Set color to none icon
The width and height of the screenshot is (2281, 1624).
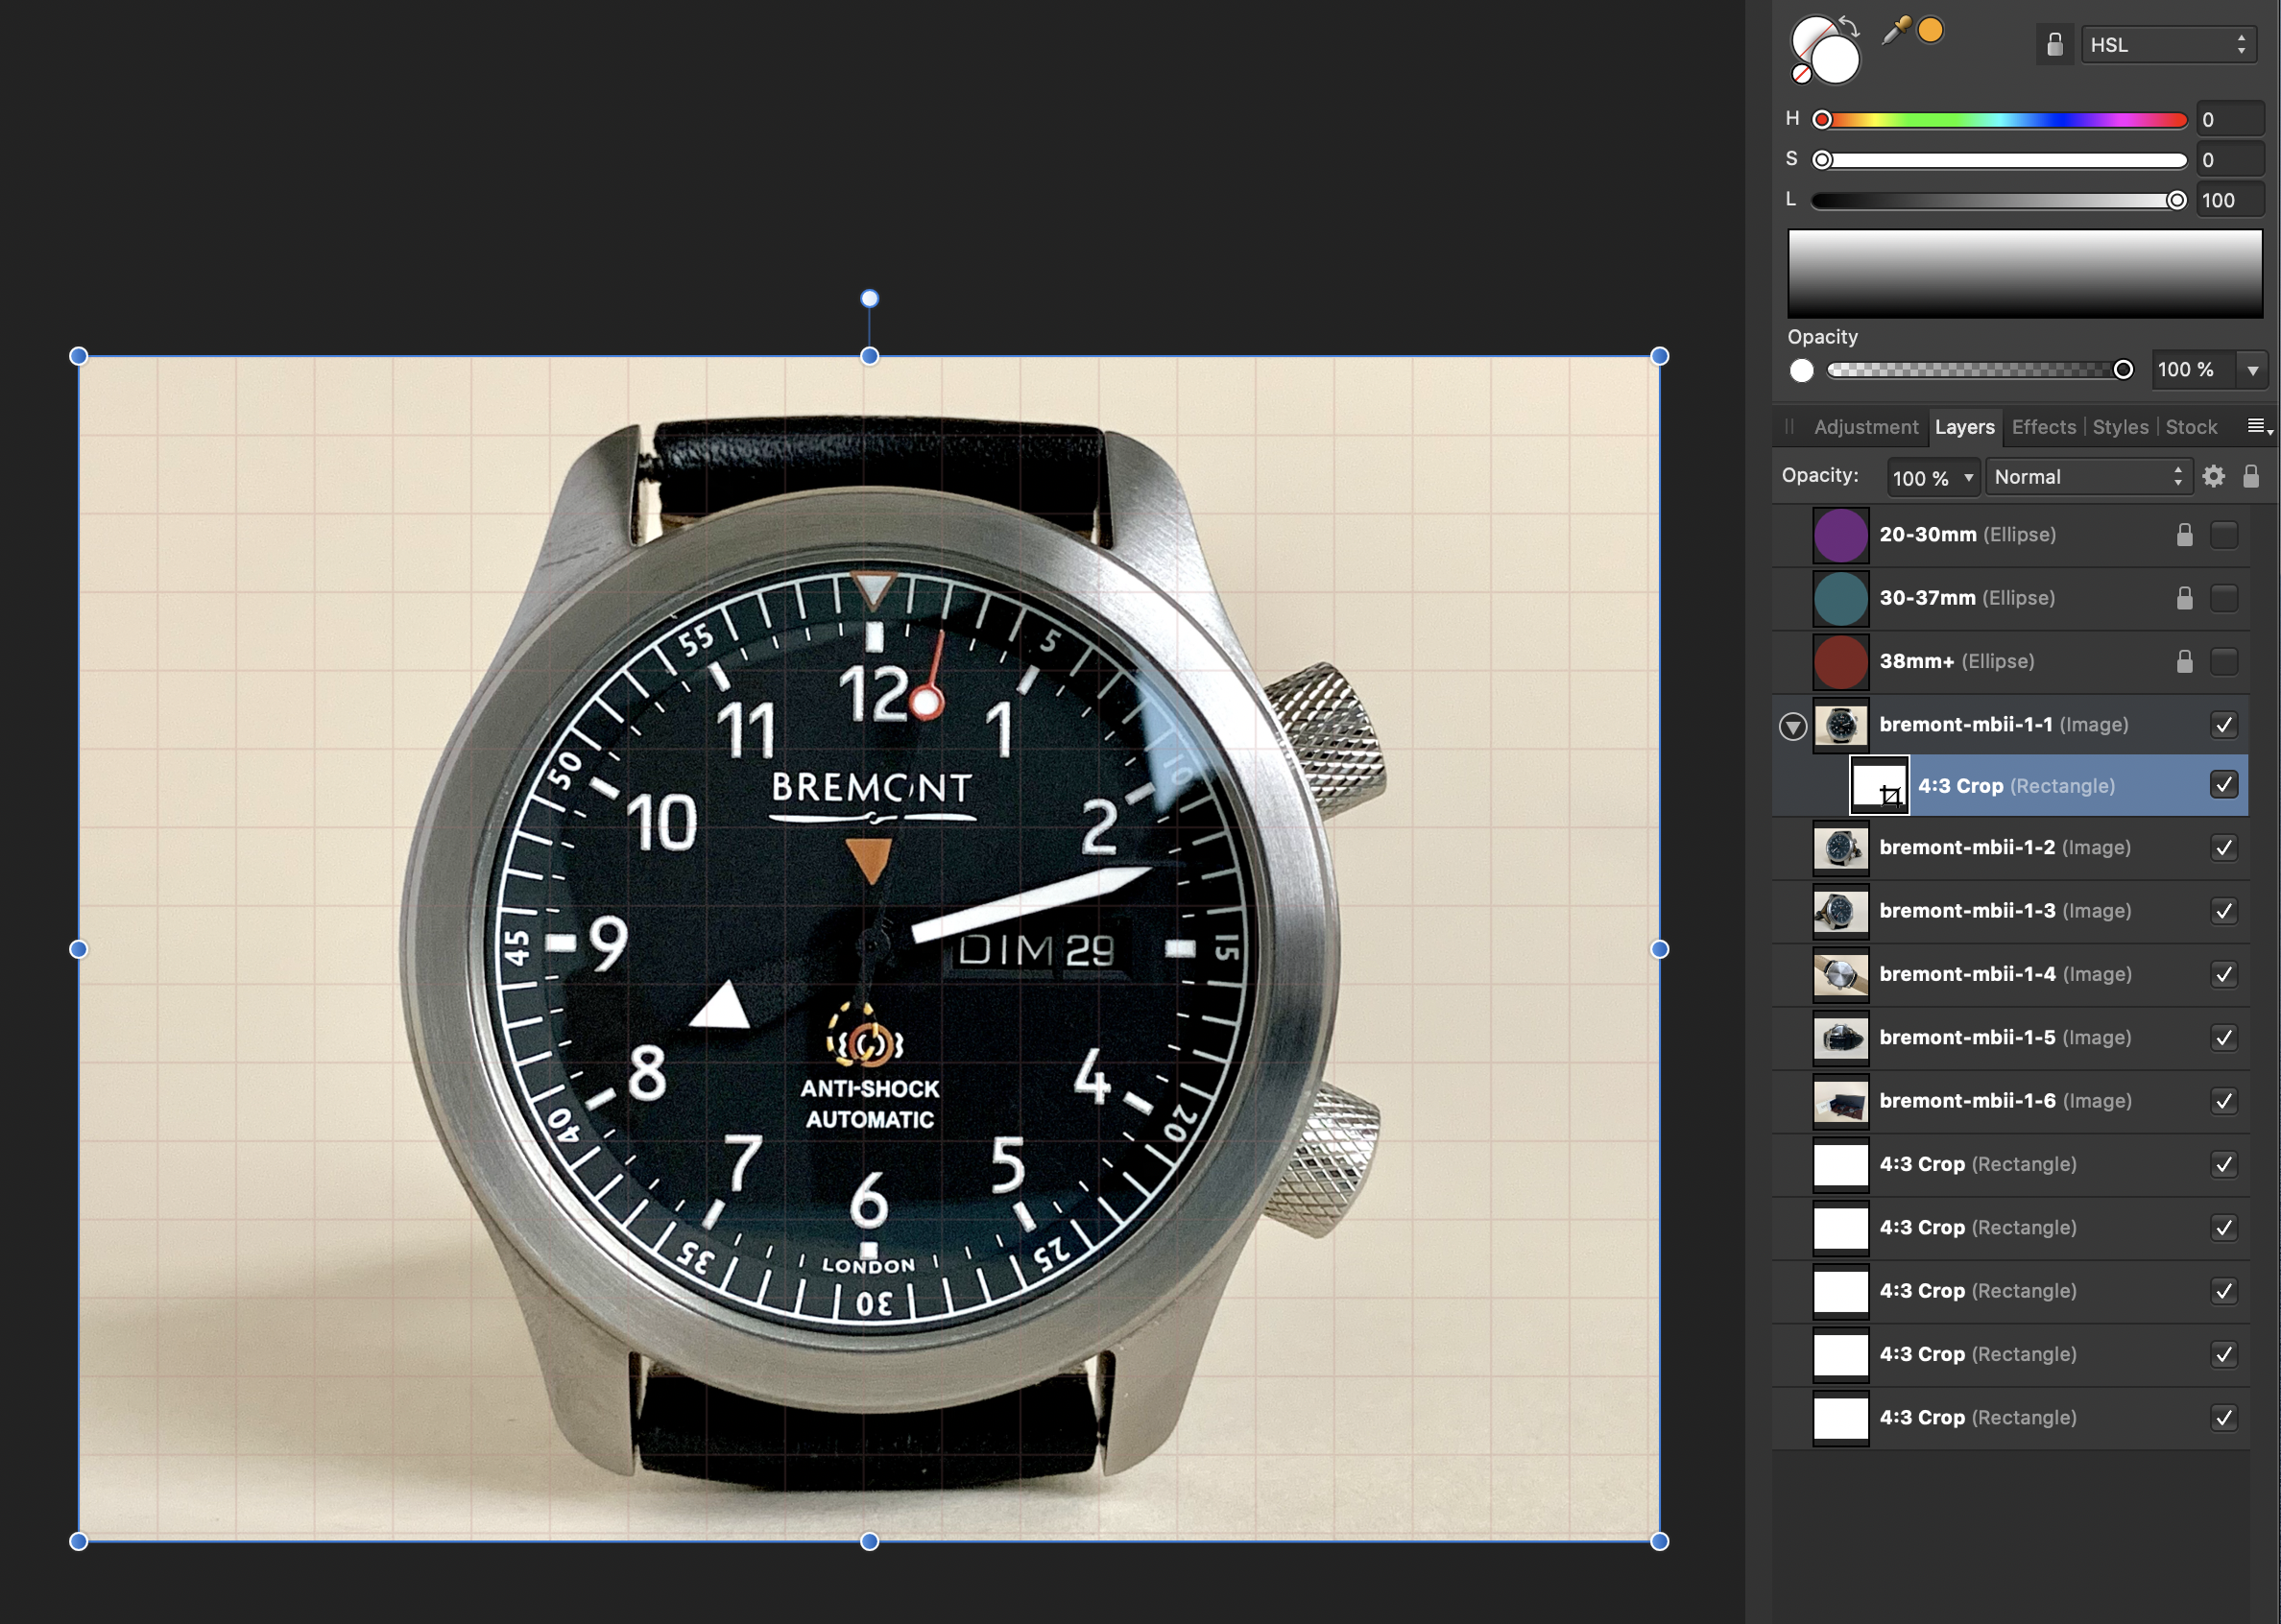click(x=1801, y=74)
